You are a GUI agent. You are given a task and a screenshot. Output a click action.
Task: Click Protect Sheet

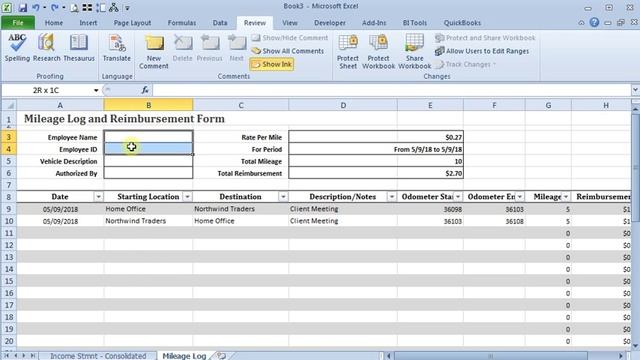pos(348,52)
